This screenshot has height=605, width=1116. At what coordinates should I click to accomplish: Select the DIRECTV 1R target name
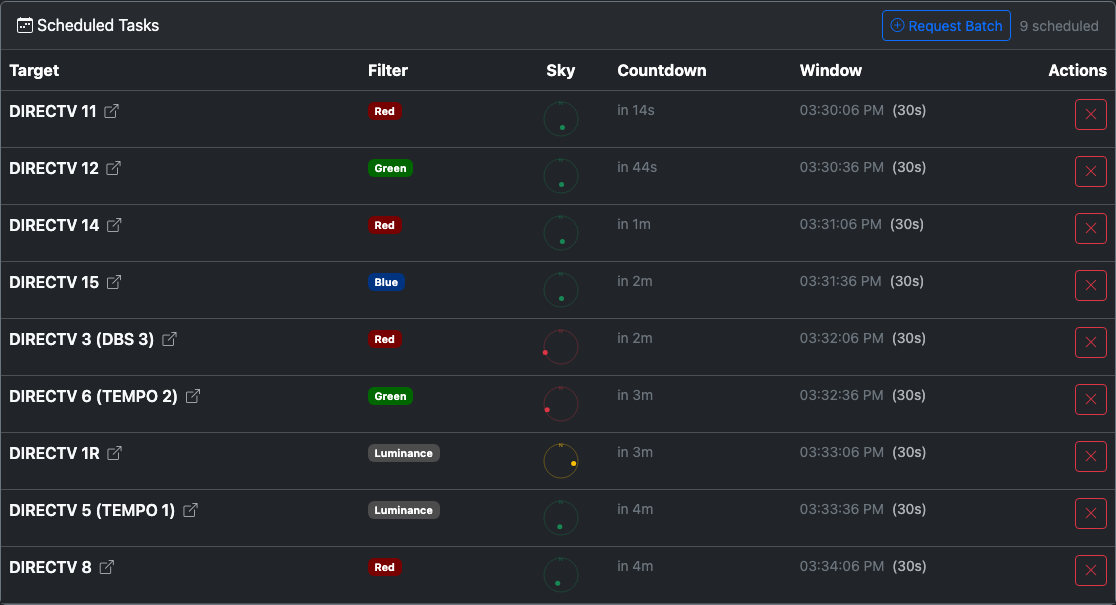coord(55,453)
